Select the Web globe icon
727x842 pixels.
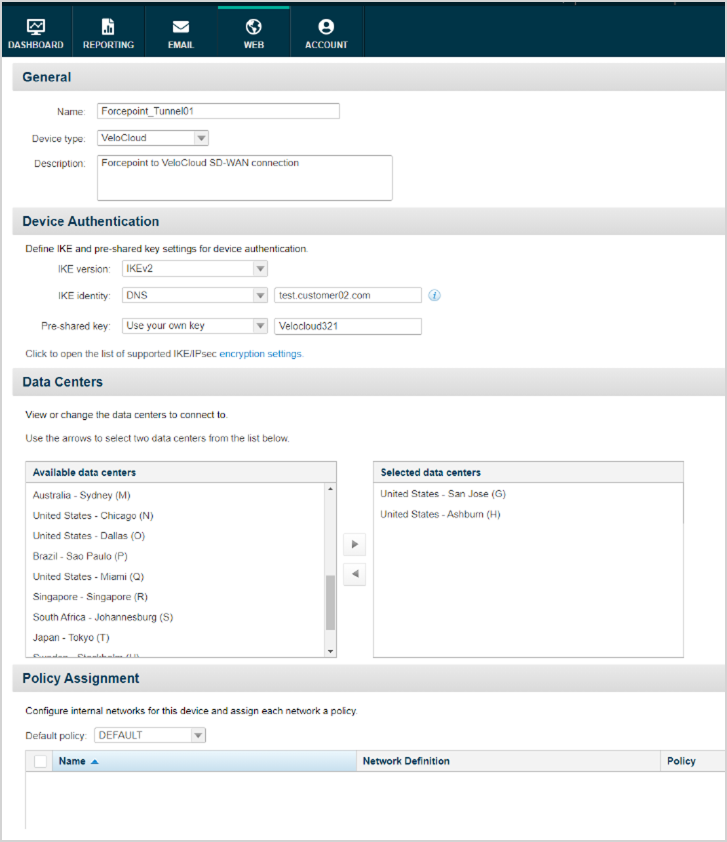point(254,27)
